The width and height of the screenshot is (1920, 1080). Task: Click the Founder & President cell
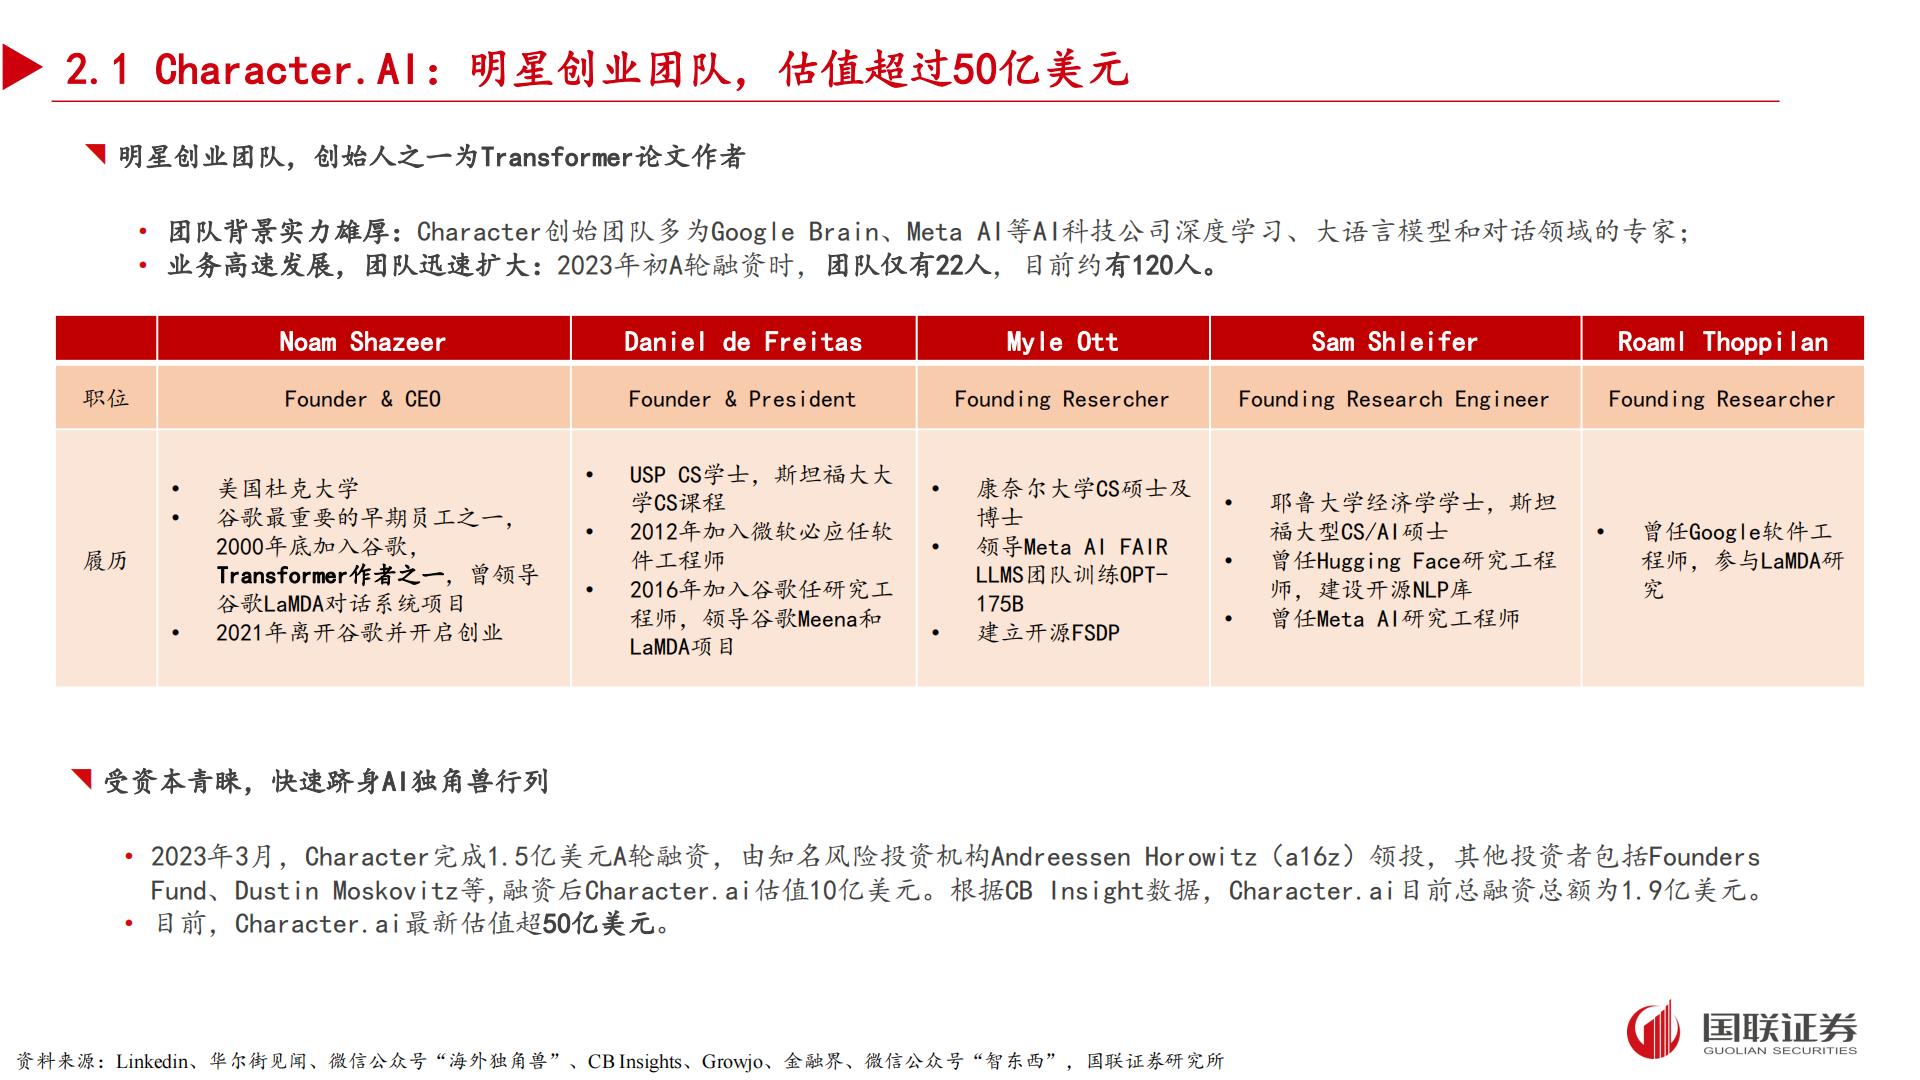click(743, 398)
